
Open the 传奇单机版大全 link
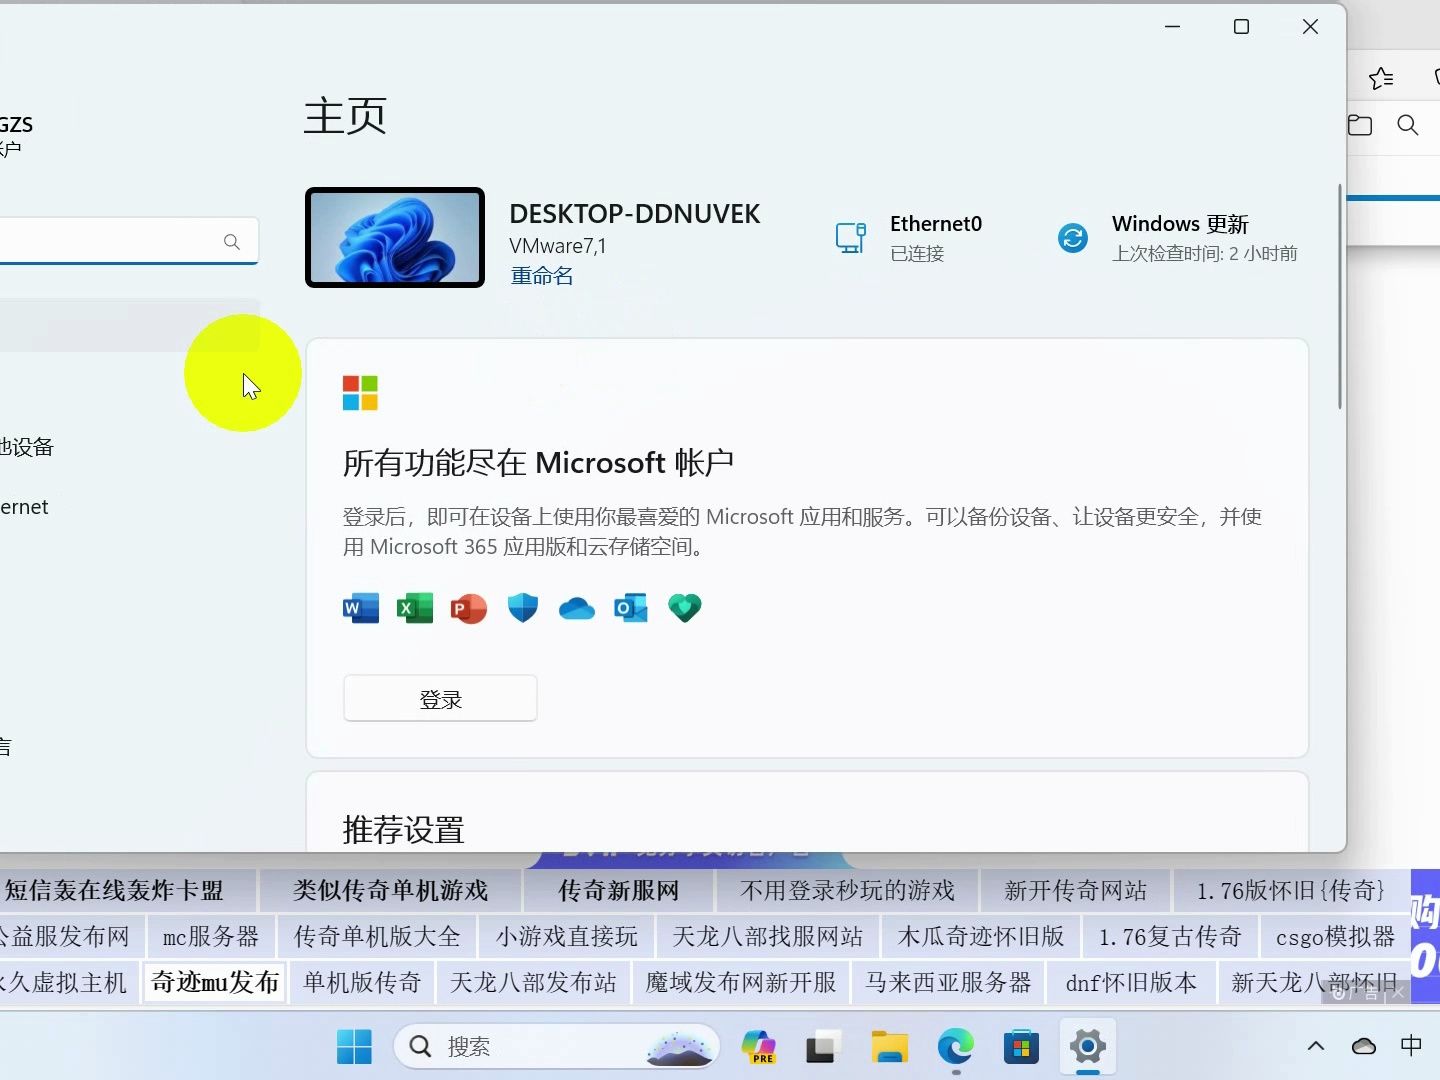click(x=377, y=936)
